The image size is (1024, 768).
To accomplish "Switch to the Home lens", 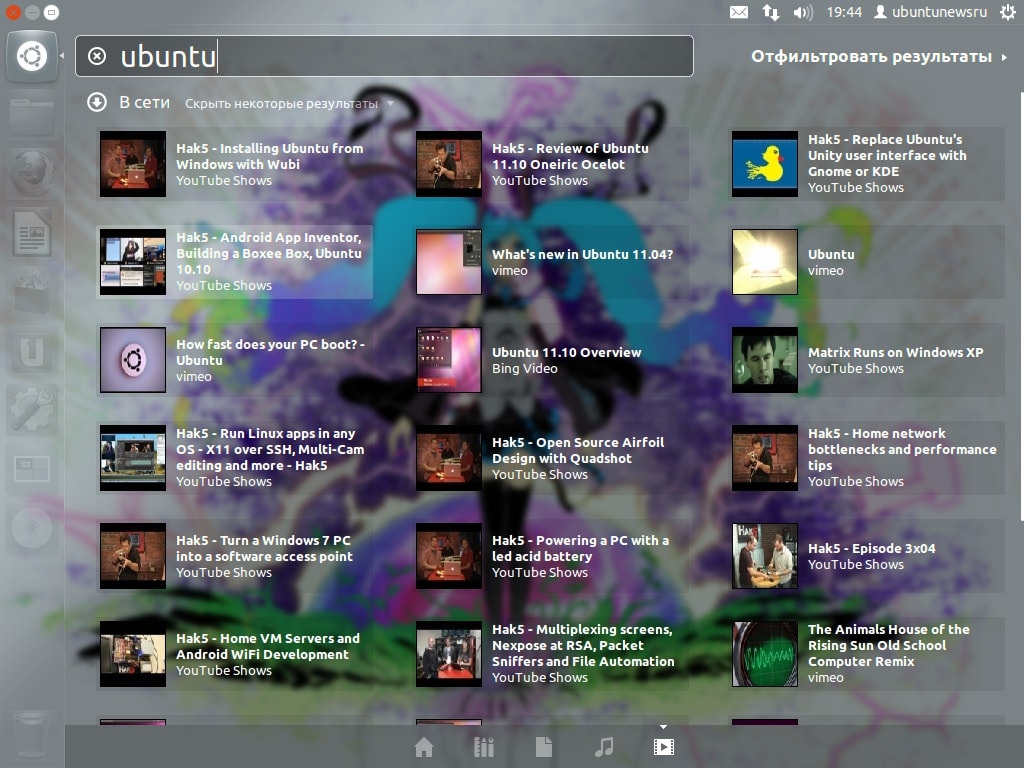I will click(x=424, y=746).
